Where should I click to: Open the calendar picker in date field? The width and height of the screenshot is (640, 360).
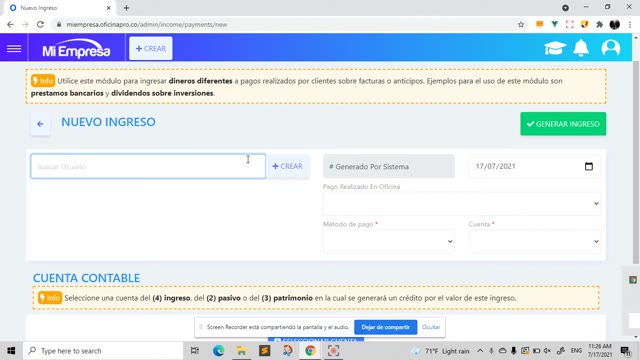tap(589, 166)
